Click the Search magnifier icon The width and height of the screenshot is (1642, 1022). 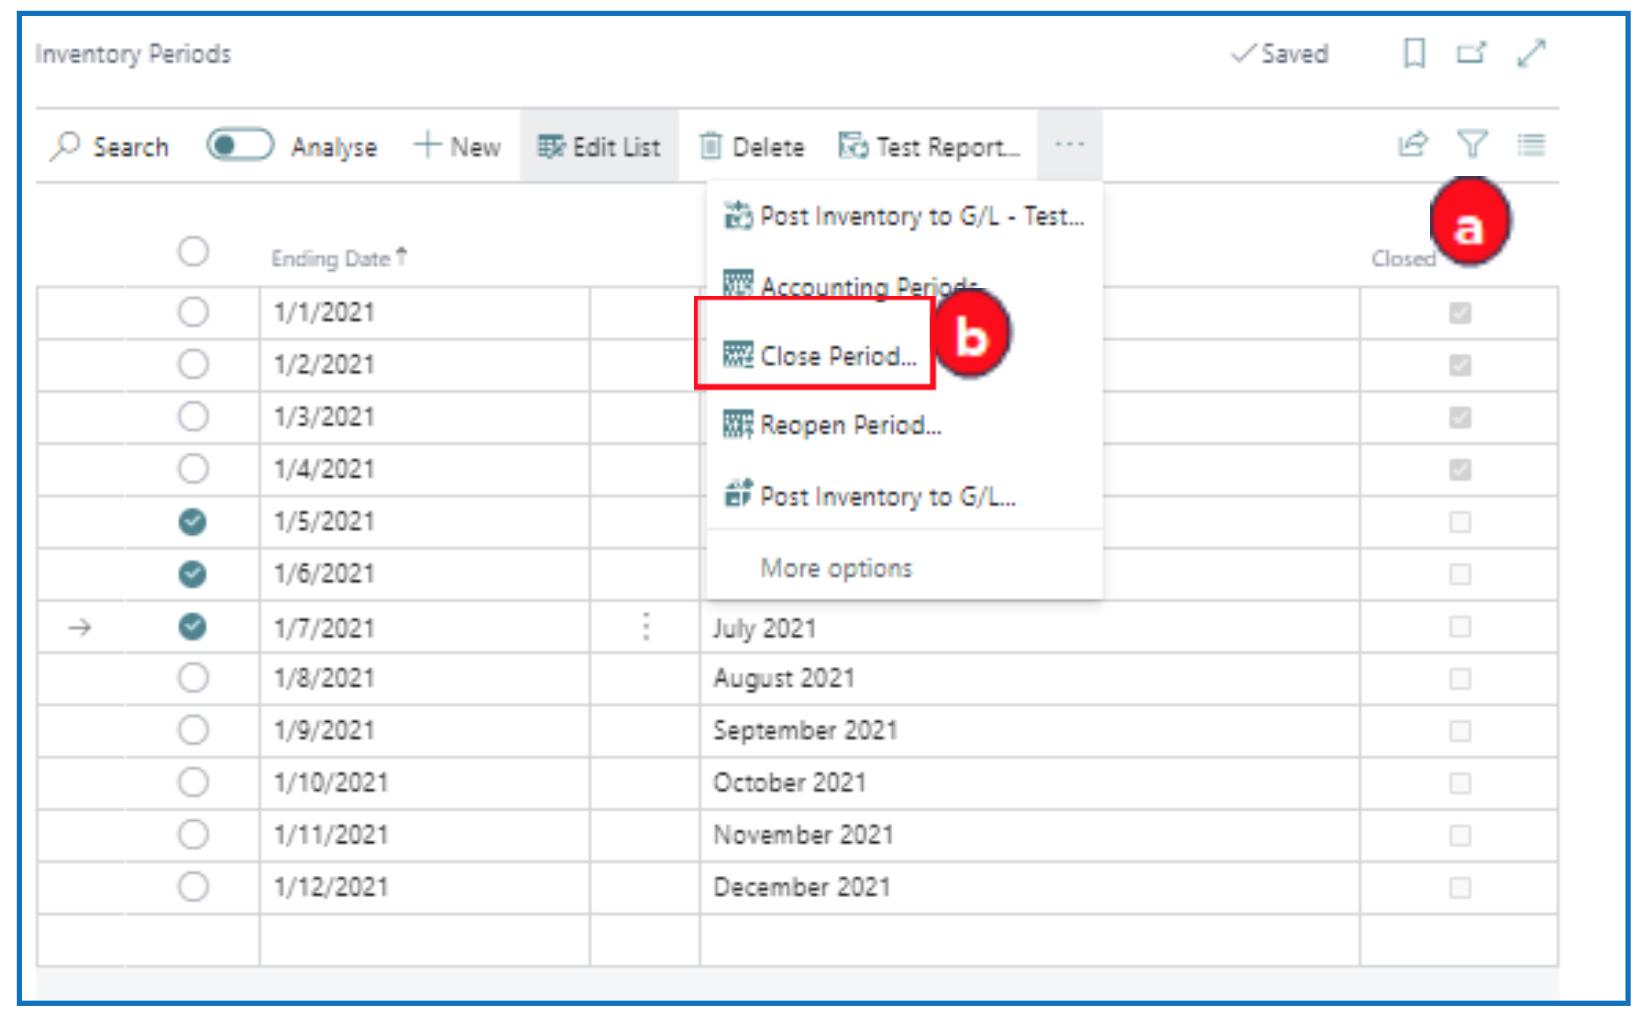[x=65, y=146]
